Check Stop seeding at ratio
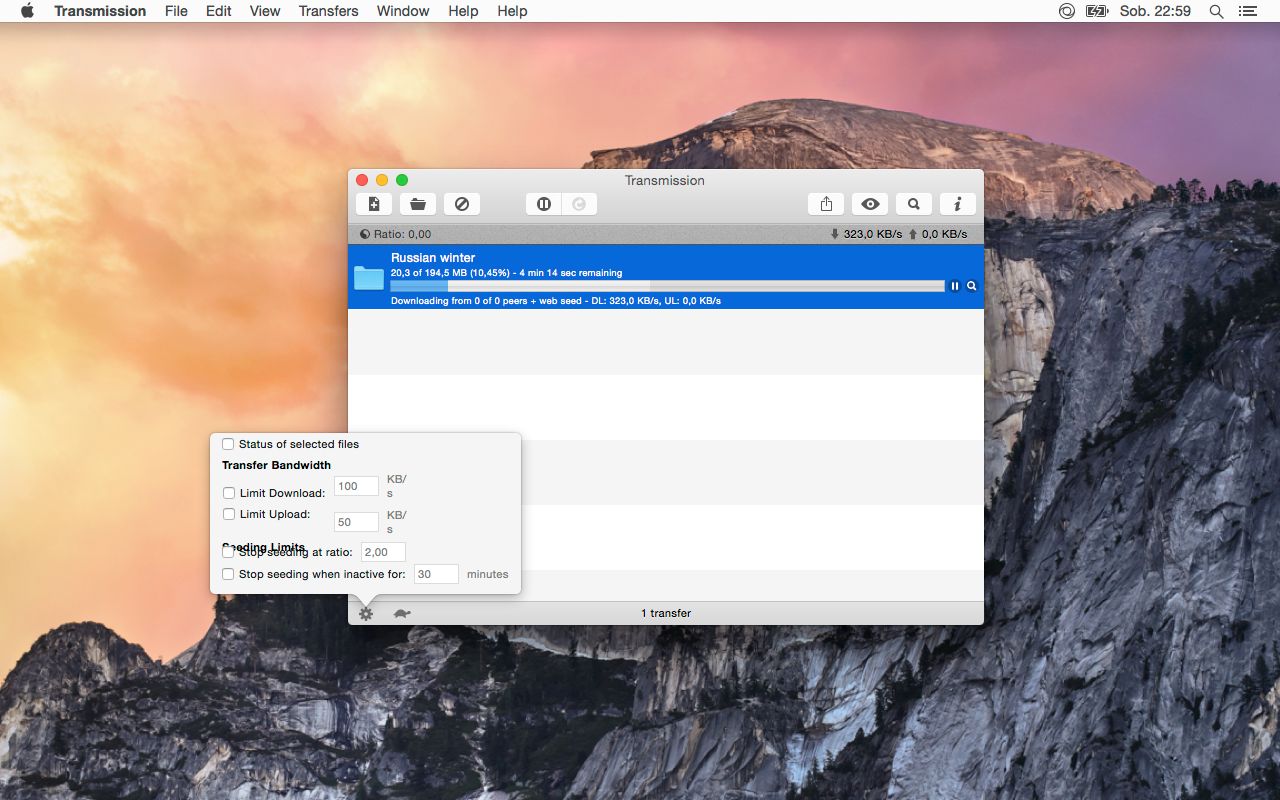 228,552
